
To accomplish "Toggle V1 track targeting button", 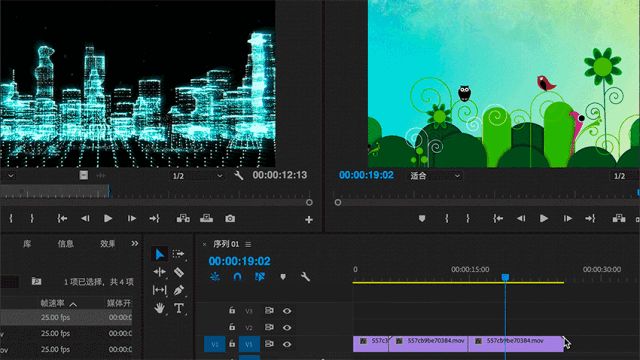I will click(249, 344).
